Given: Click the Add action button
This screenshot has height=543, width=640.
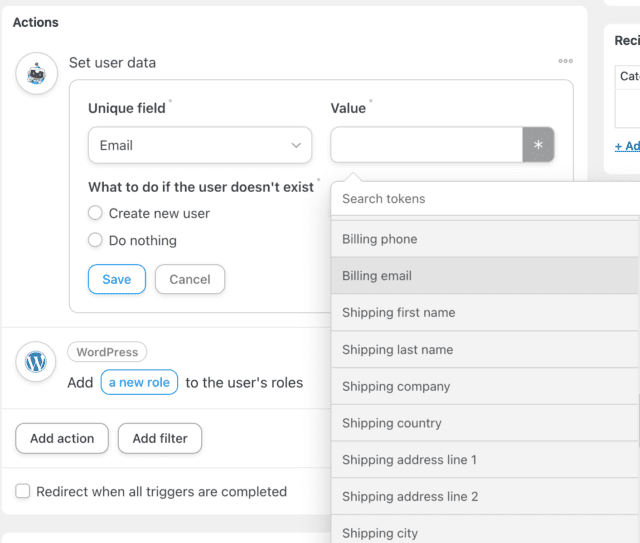Looking at the screenshot, I should (62, 438).
